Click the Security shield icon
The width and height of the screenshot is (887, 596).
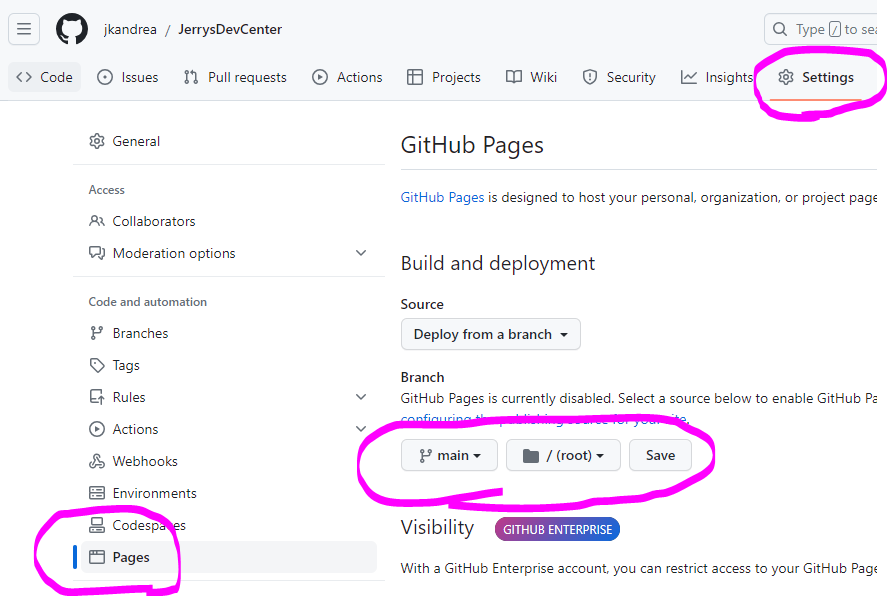click(590, 77)
